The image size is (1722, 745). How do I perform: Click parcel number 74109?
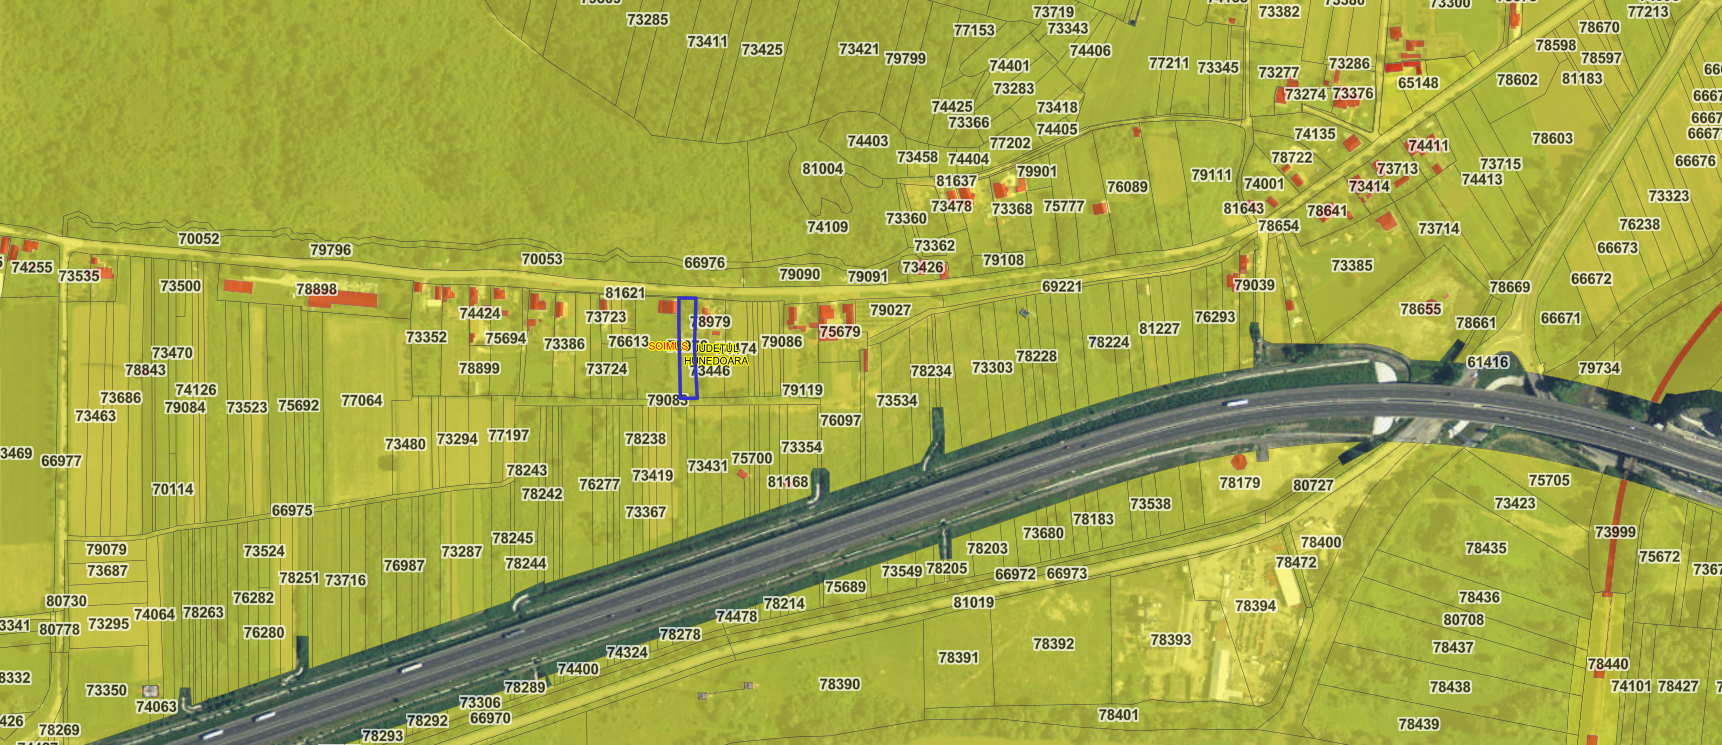pyautogui.click(x=827, y=227)
